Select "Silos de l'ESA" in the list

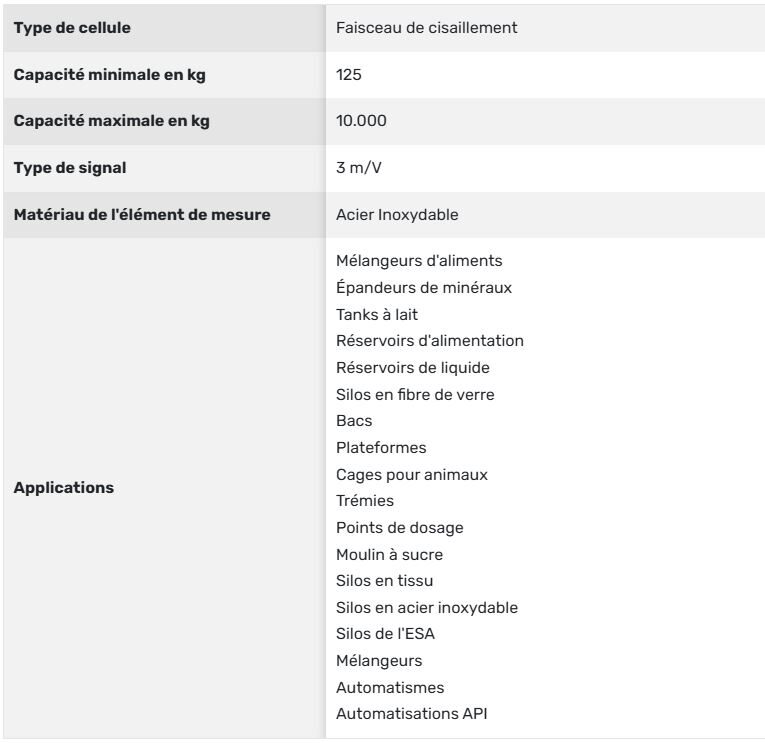[385, 634]
